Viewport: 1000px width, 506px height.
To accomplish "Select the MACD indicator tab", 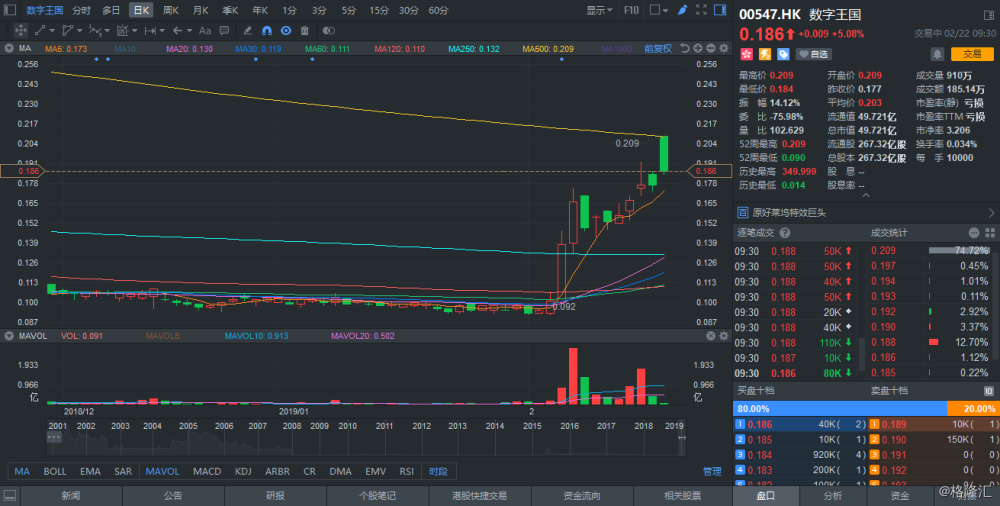I will (206, 471).
